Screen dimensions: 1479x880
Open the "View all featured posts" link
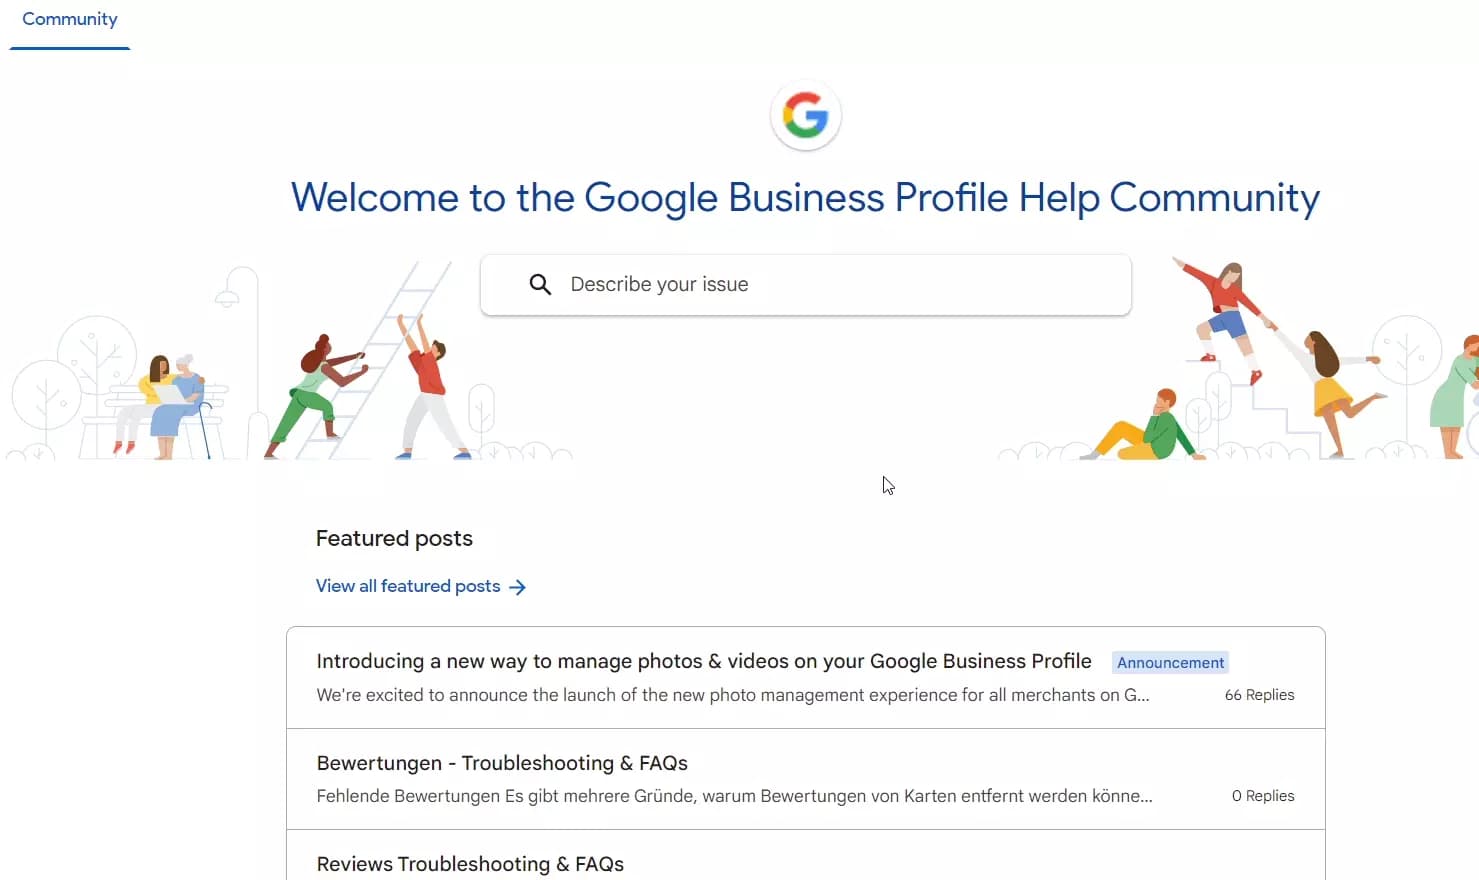[408, 586]
